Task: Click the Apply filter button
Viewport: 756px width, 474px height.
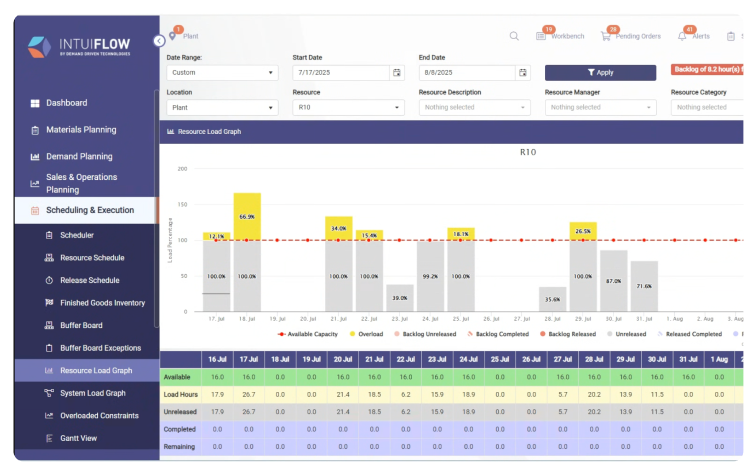Action: 600,72
